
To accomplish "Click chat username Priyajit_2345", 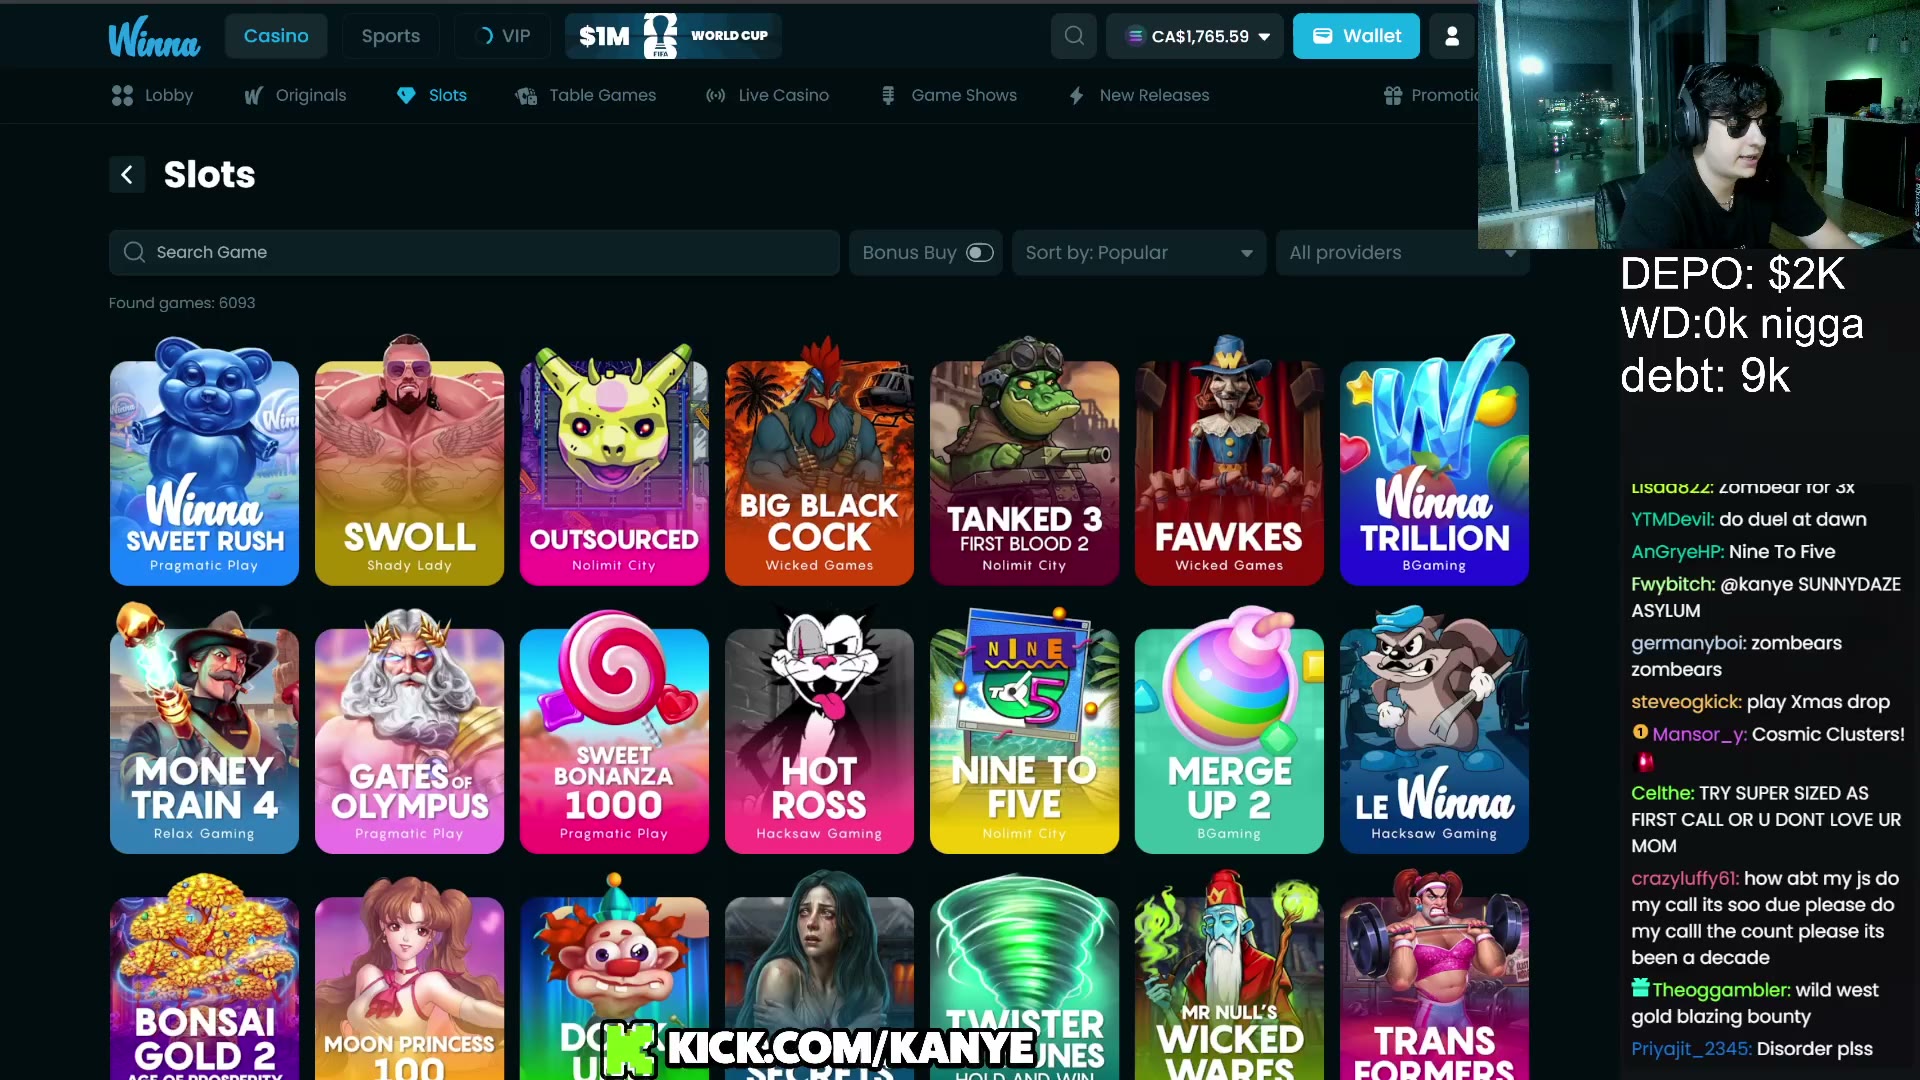I will 1691,1049.
